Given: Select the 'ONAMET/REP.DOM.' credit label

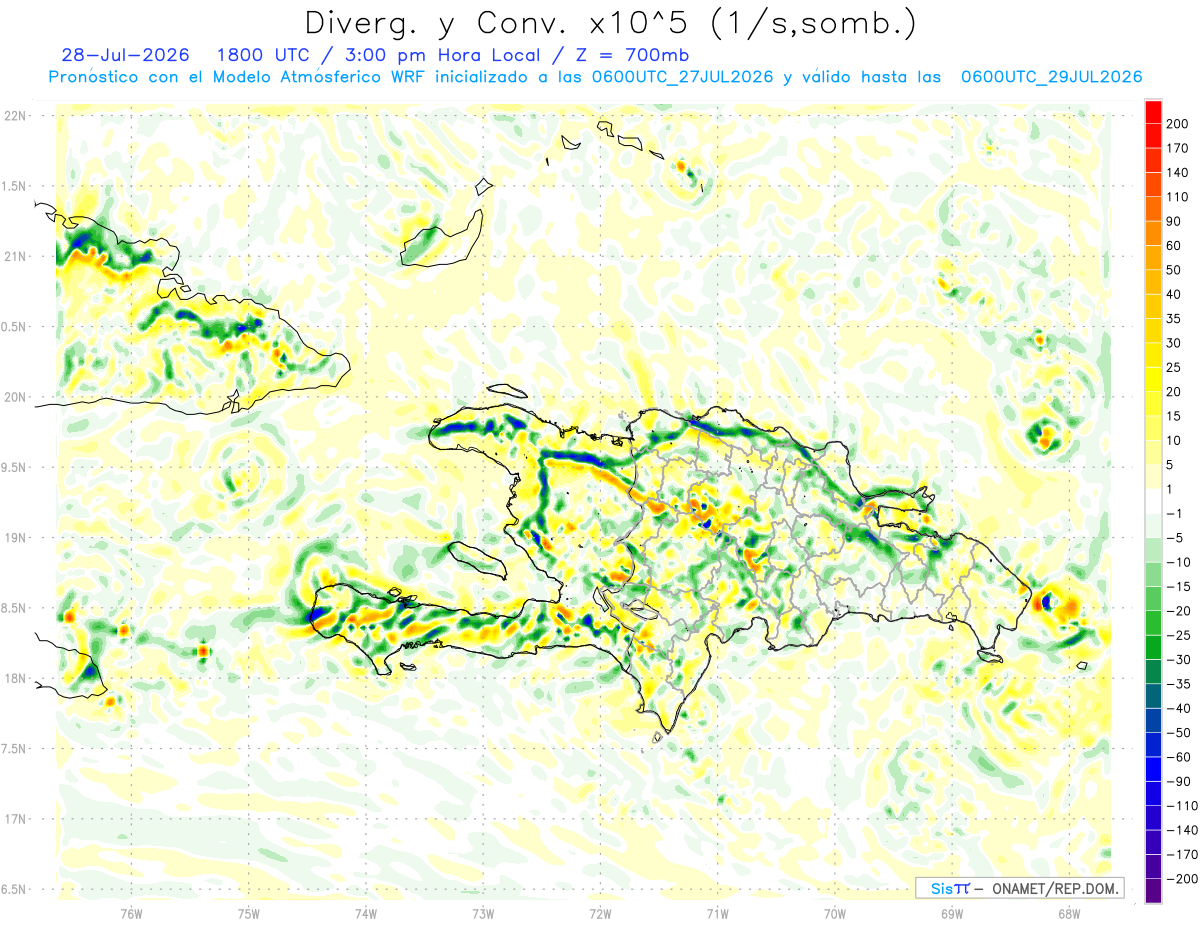Looking at the screenshot, I should click(1056, 888).
